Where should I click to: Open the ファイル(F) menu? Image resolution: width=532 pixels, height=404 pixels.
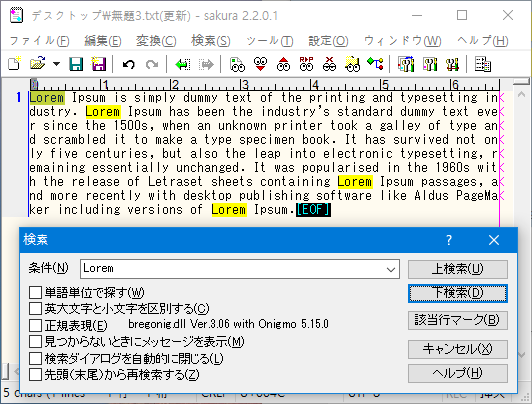[x=39, y=41]
